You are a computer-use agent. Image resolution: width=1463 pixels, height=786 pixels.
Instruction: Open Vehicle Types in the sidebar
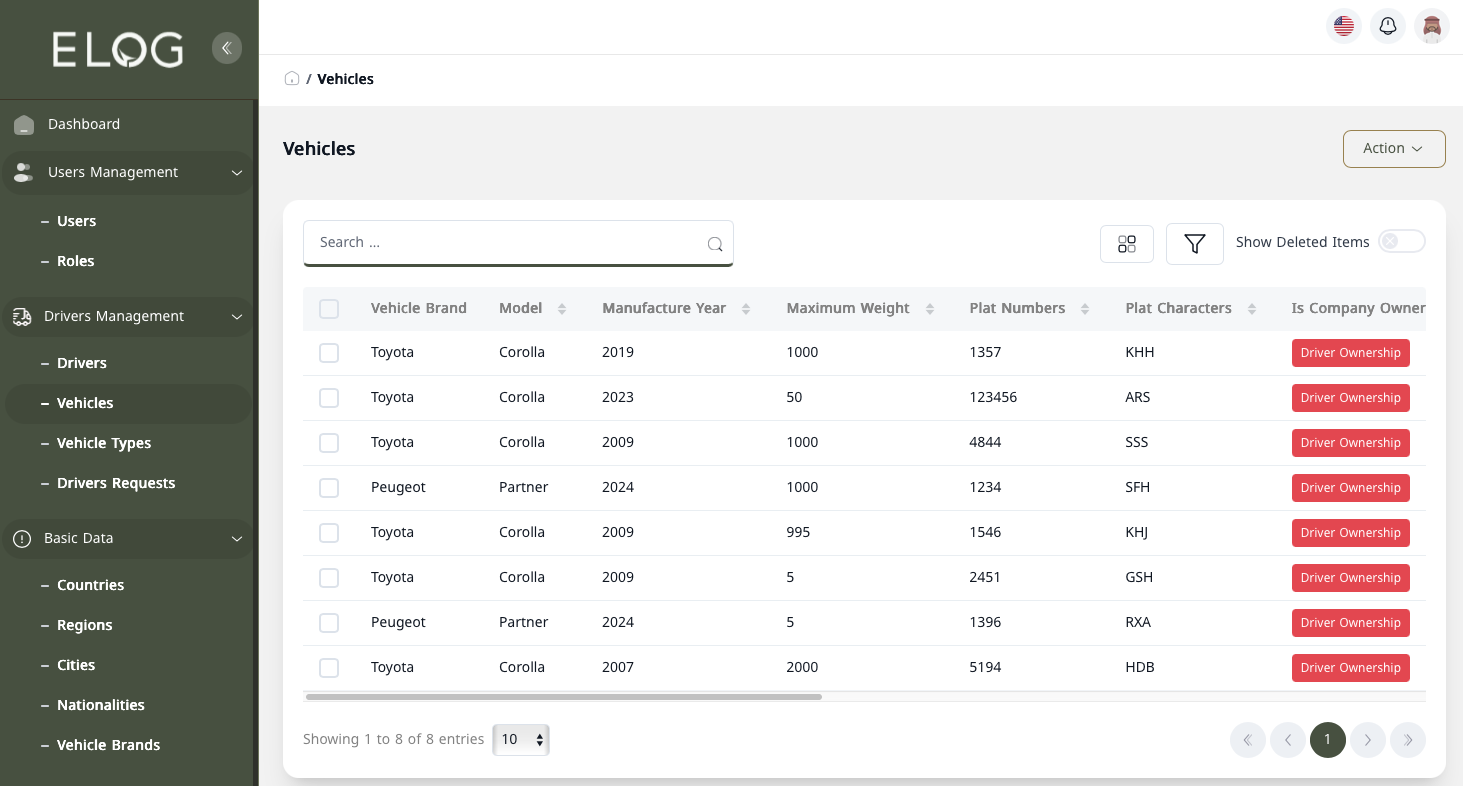coord(104,443)
